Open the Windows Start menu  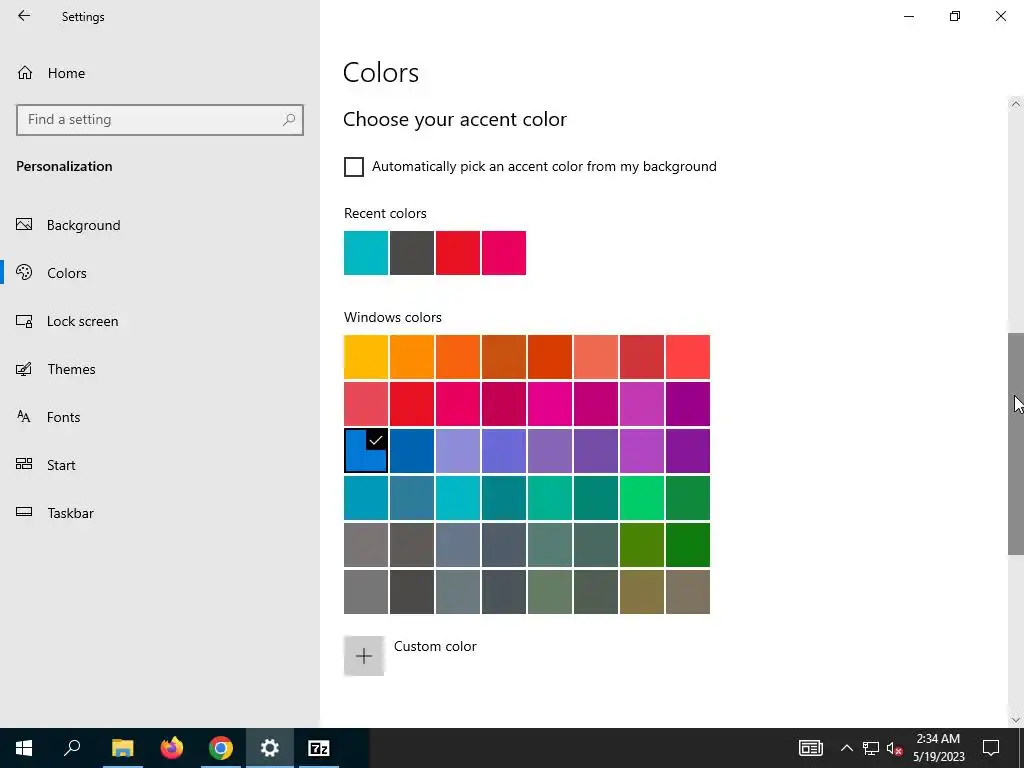coord(24,748)
